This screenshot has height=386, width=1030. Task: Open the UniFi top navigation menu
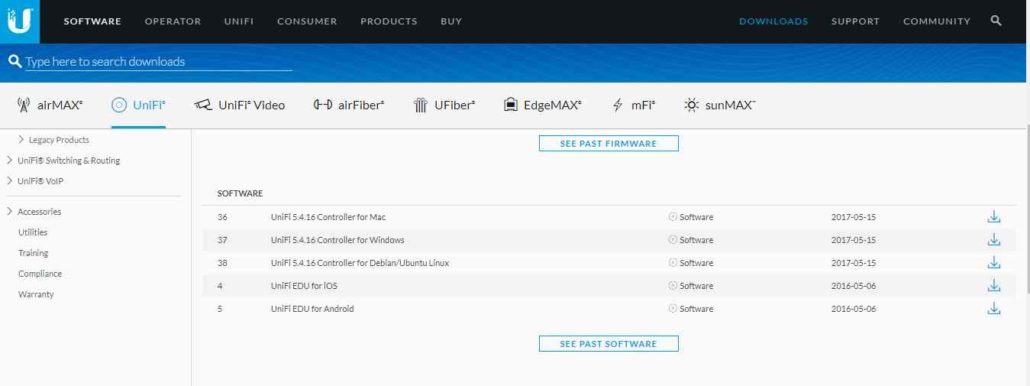(238, 21)
